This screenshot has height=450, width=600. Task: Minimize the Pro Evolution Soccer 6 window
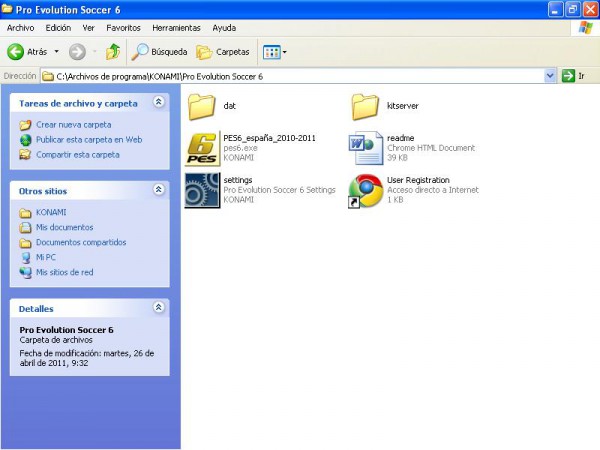coord(555,10)
